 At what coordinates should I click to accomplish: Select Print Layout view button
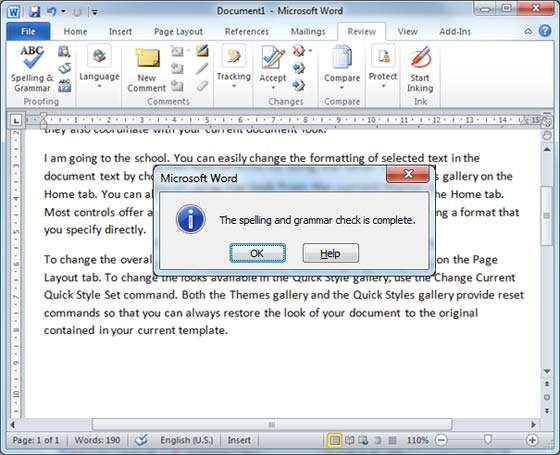click(334, 440)
